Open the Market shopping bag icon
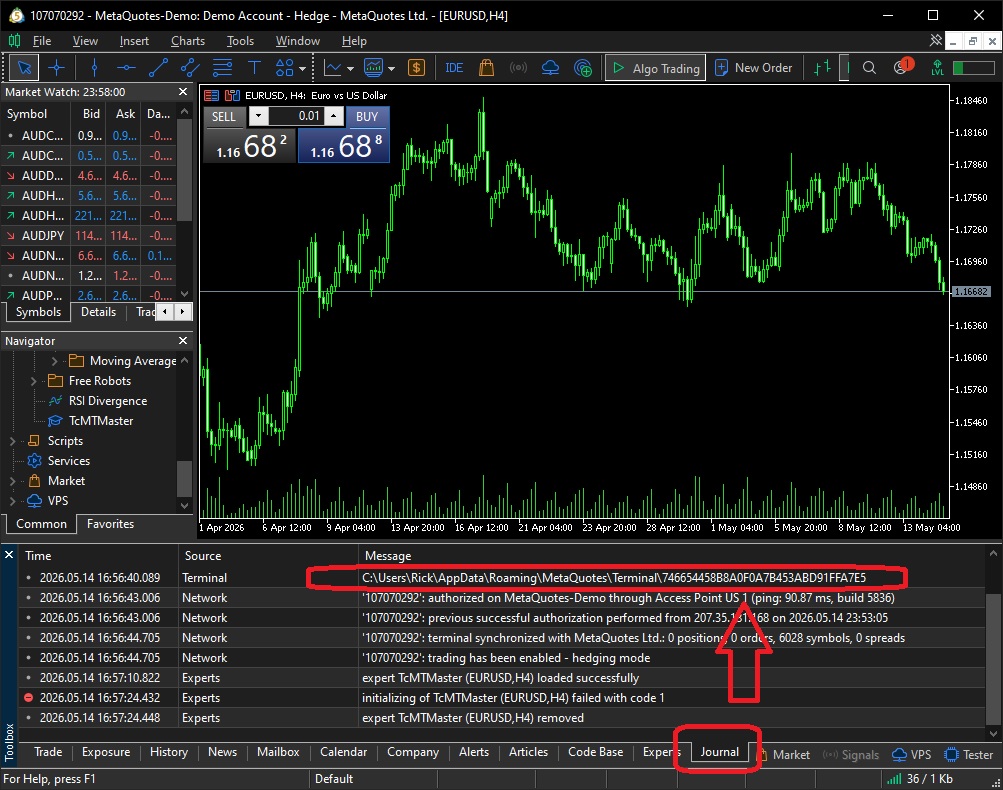 pyautogui.click(x=486, y=68)
